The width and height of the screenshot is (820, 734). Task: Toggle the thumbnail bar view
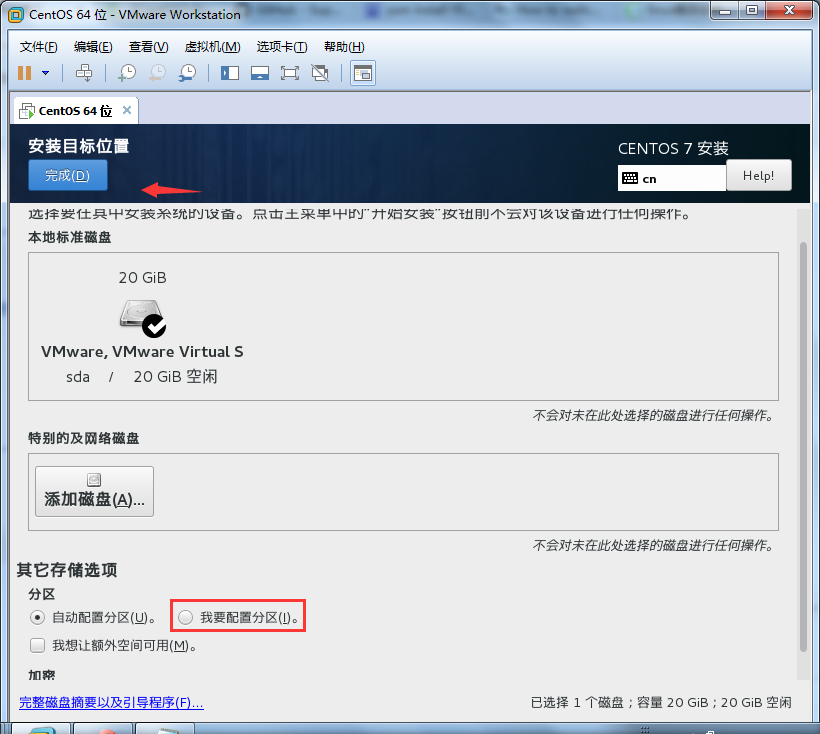[259, 73]
